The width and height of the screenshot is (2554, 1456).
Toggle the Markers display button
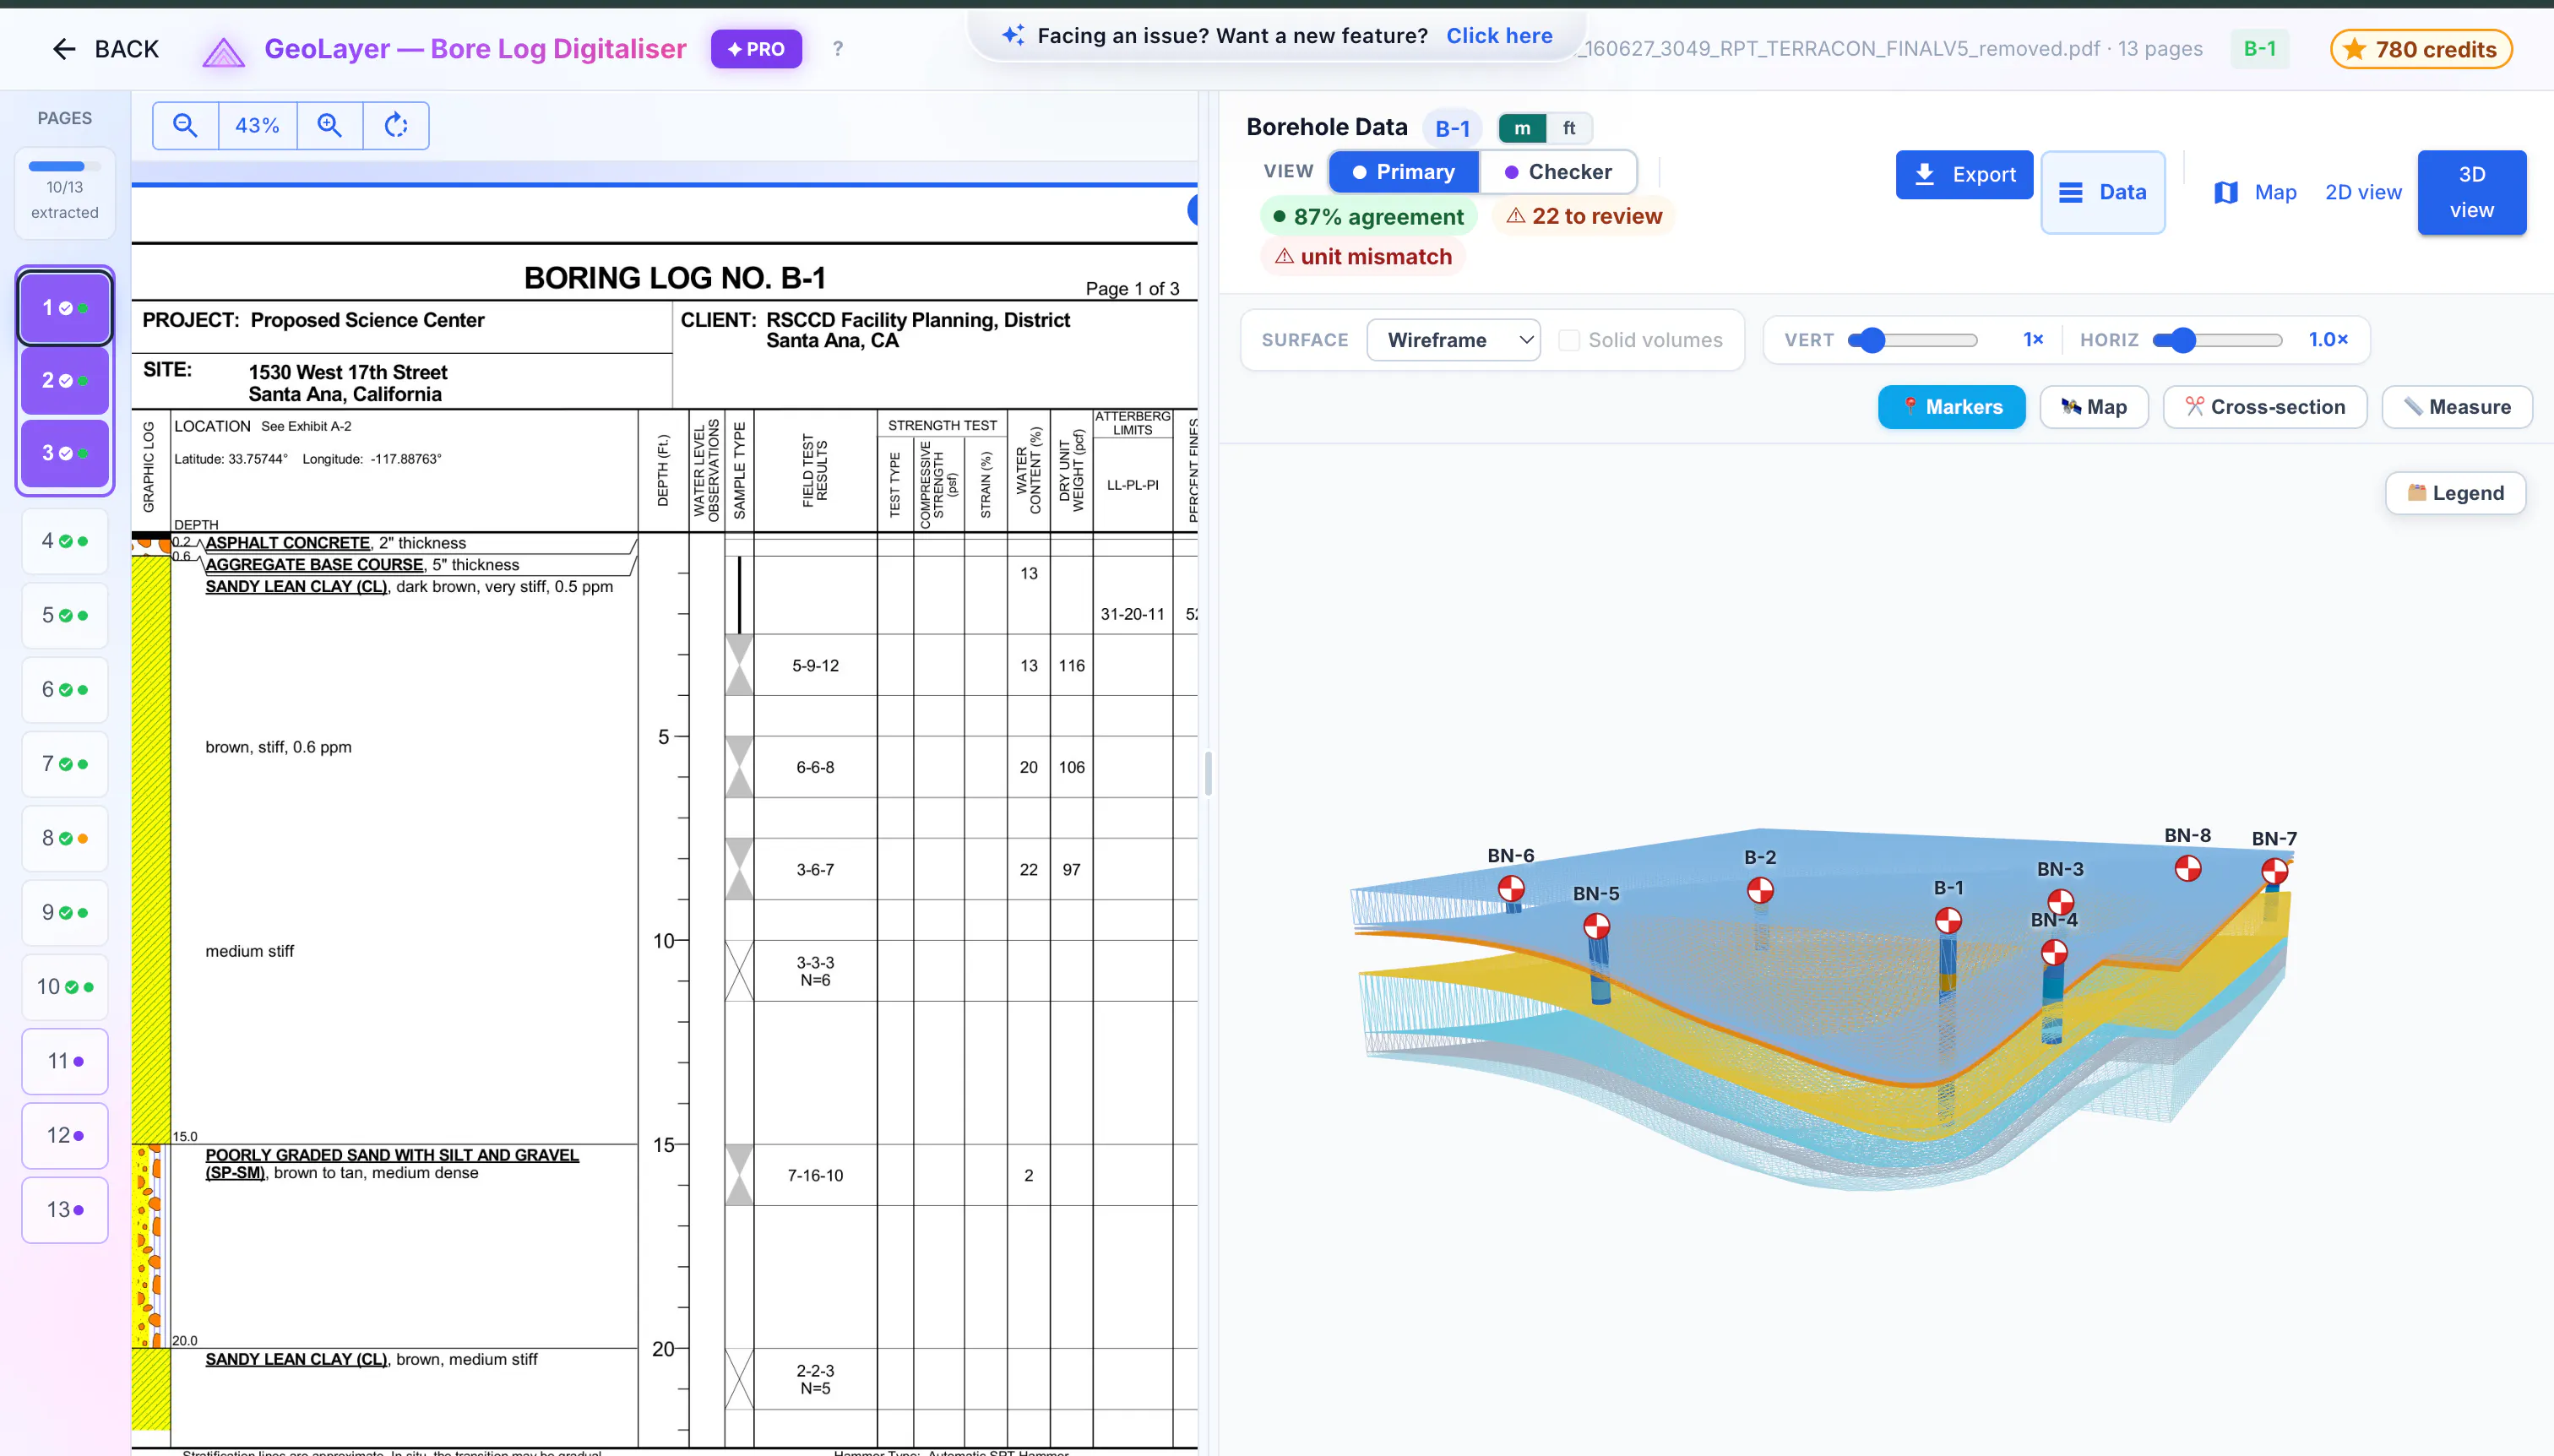[x=1951, y=407]
